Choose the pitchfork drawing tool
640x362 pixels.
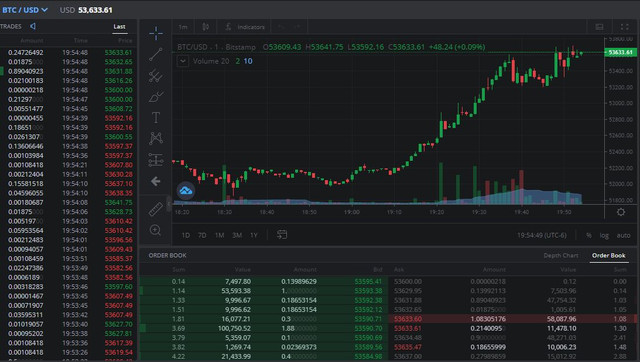(x=156, y=76)
